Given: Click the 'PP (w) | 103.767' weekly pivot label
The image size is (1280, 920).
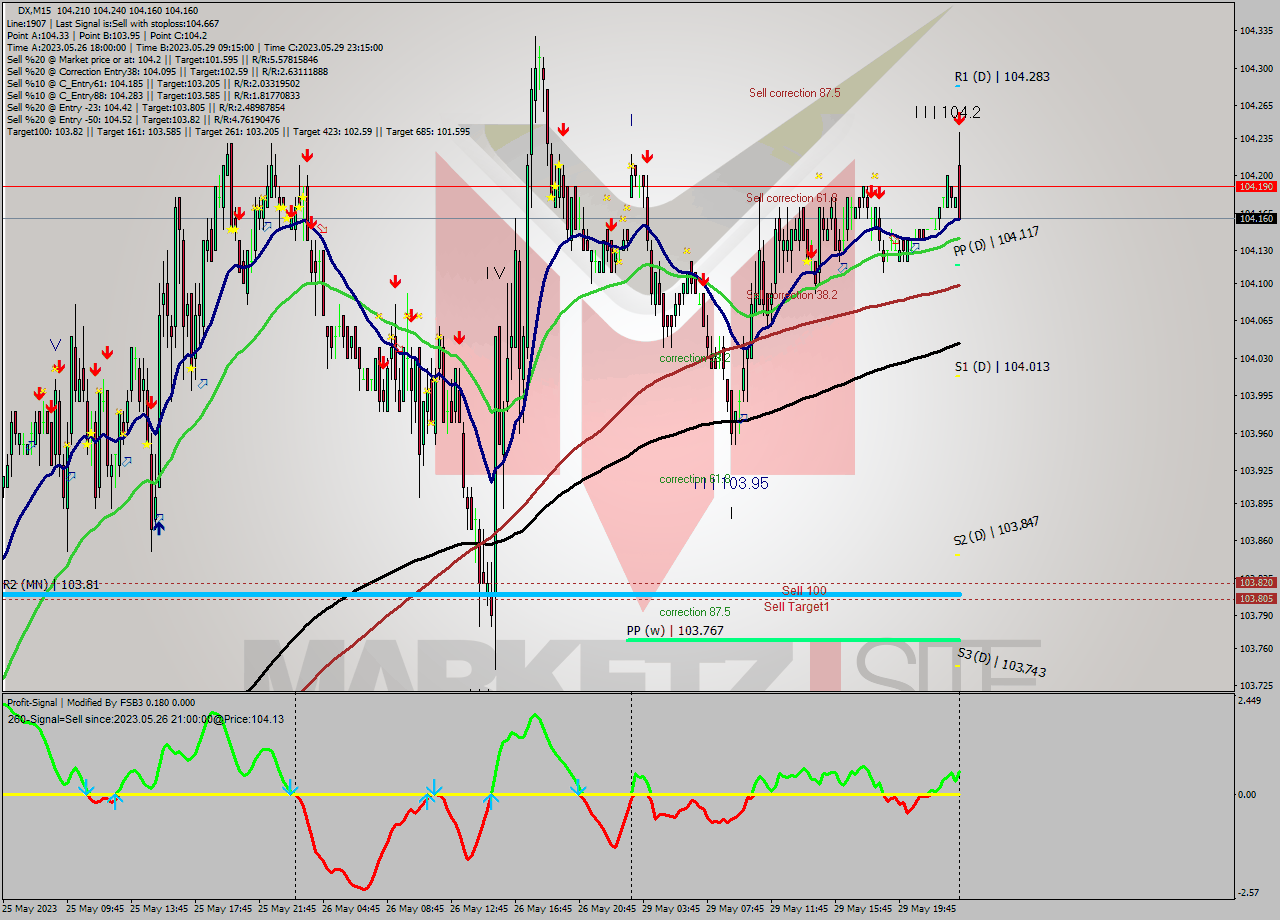Looking at the screenshot, I should pyautogui.click(x=675, y=631).
